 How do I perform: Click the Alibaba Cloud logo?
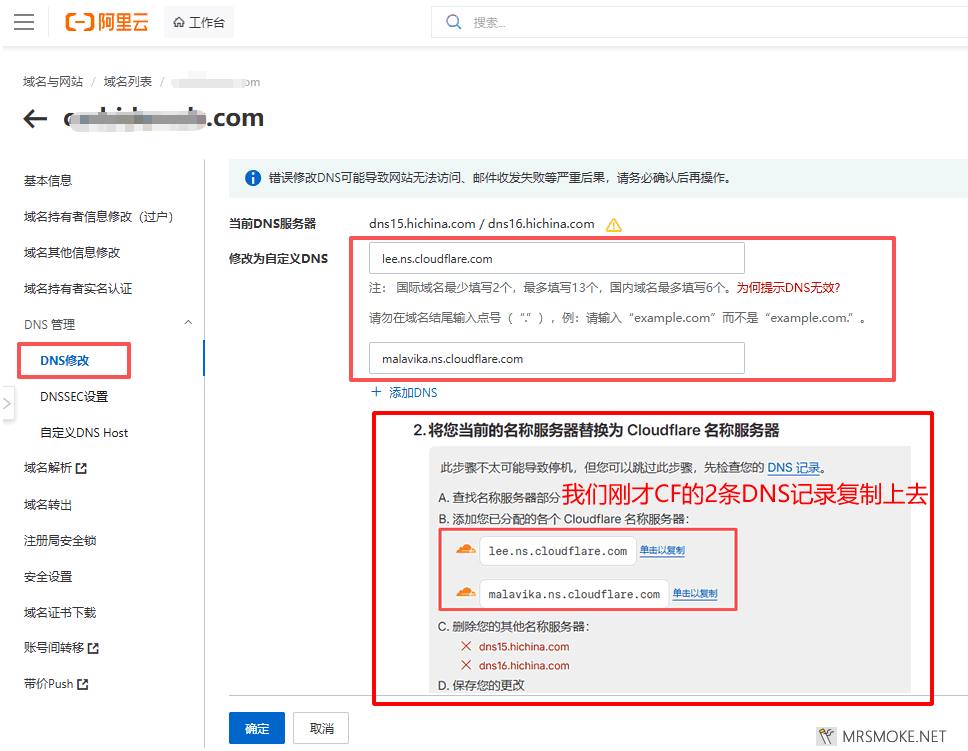[x=107, y=22]
